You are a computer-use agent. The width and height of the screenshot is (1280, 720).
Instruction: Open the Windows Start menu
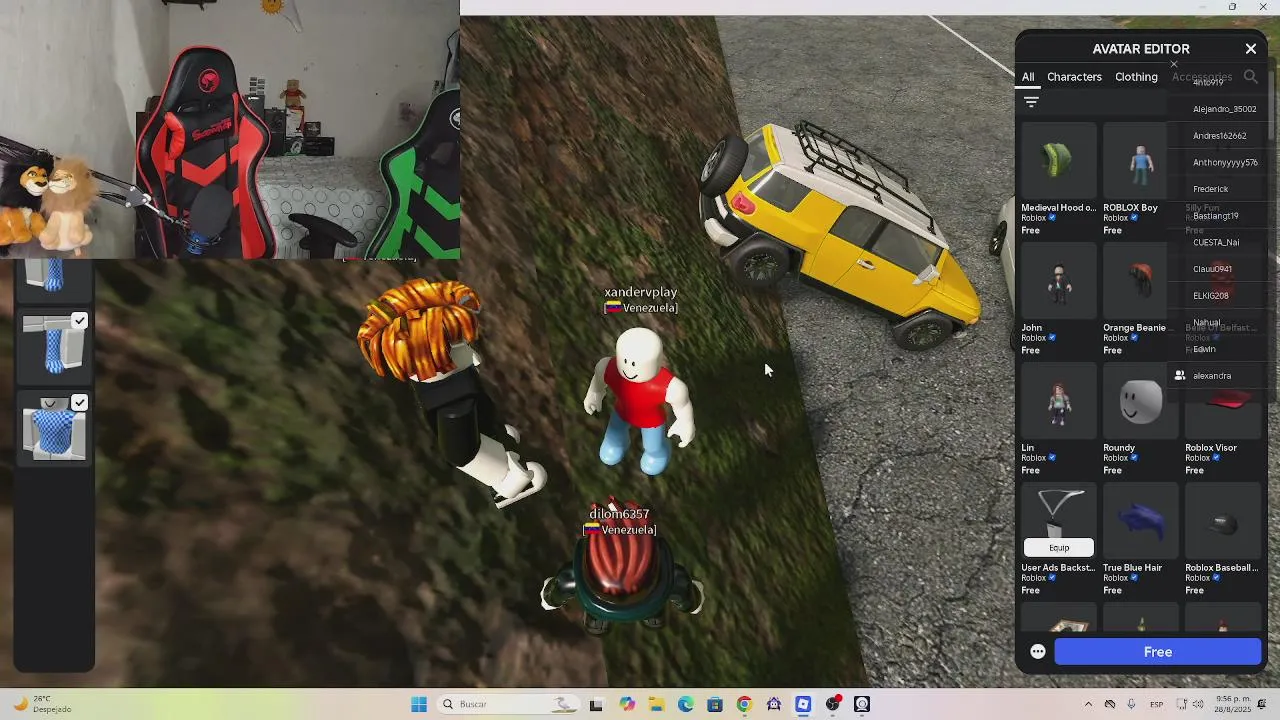[419, 704]
